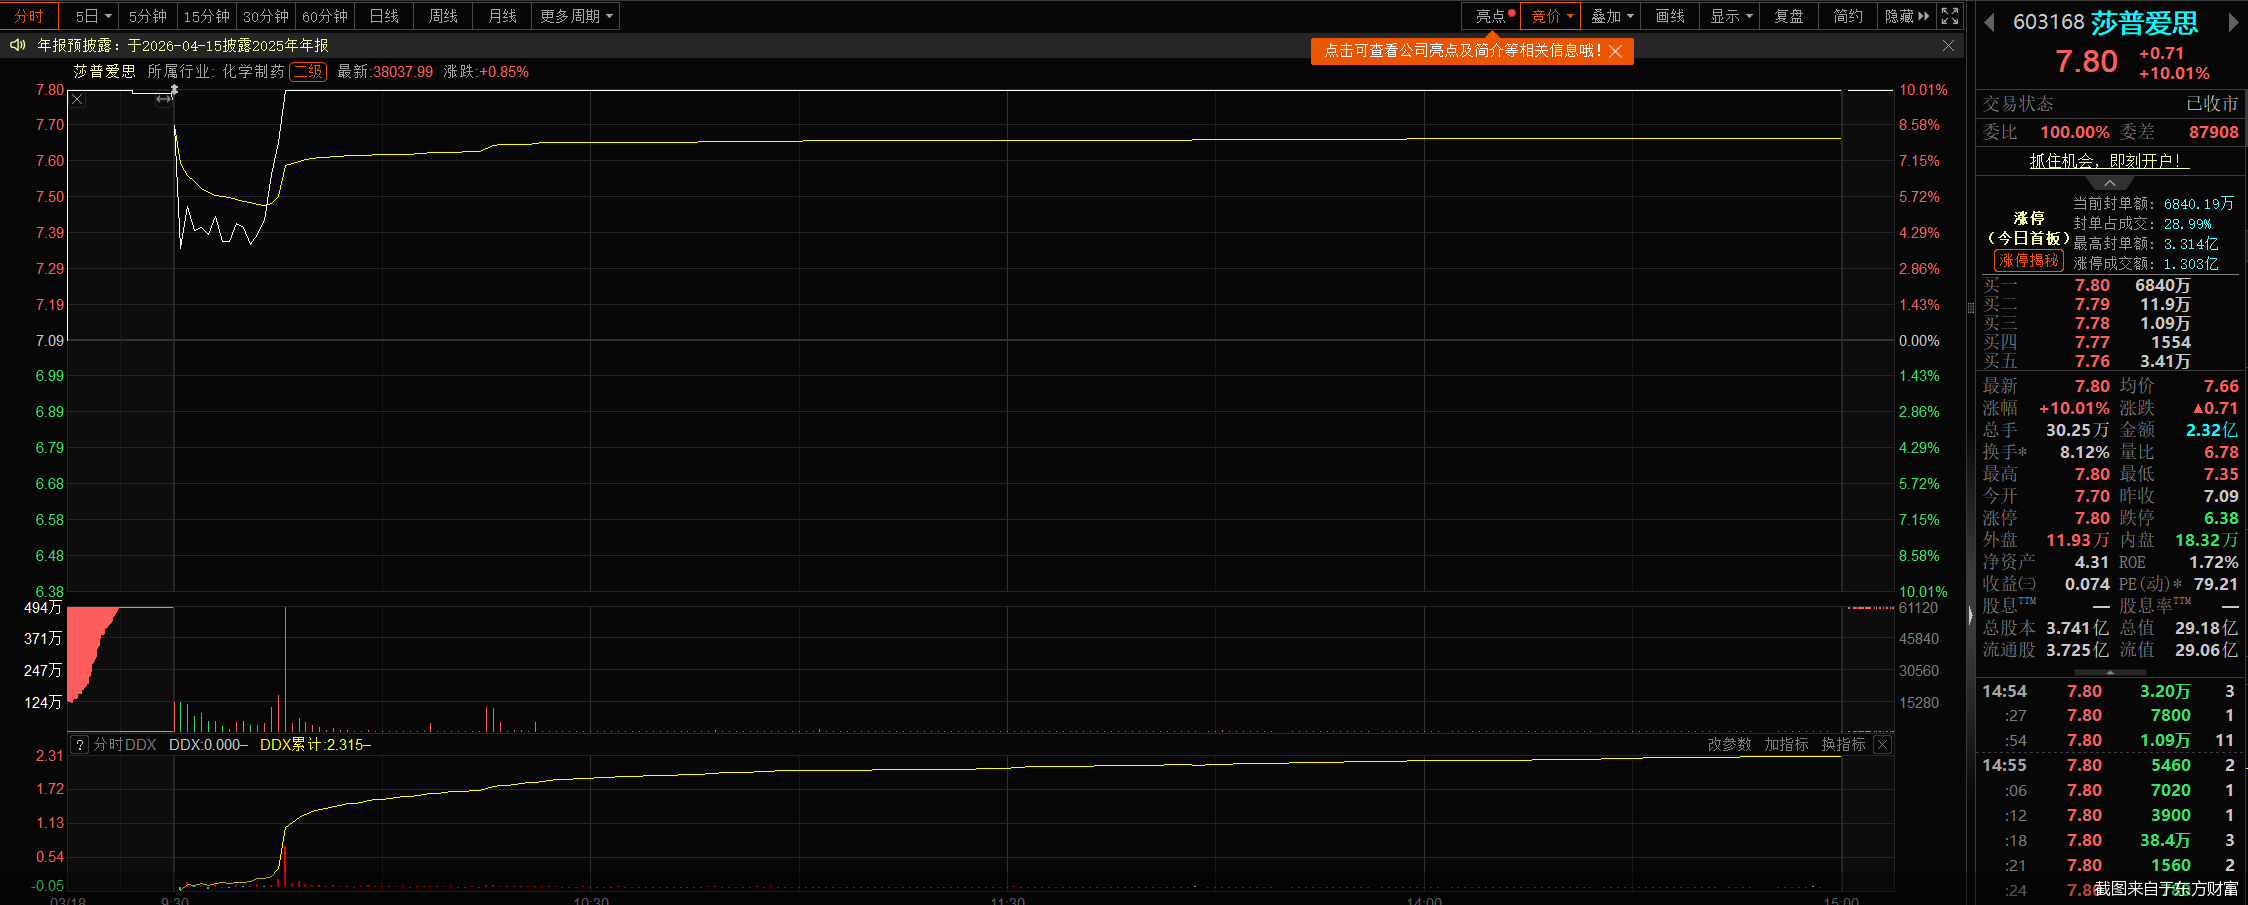This screenshot has height=905, width=2248.
Task: Close the annual report notice bar
Action: [x=1948, y=46]
